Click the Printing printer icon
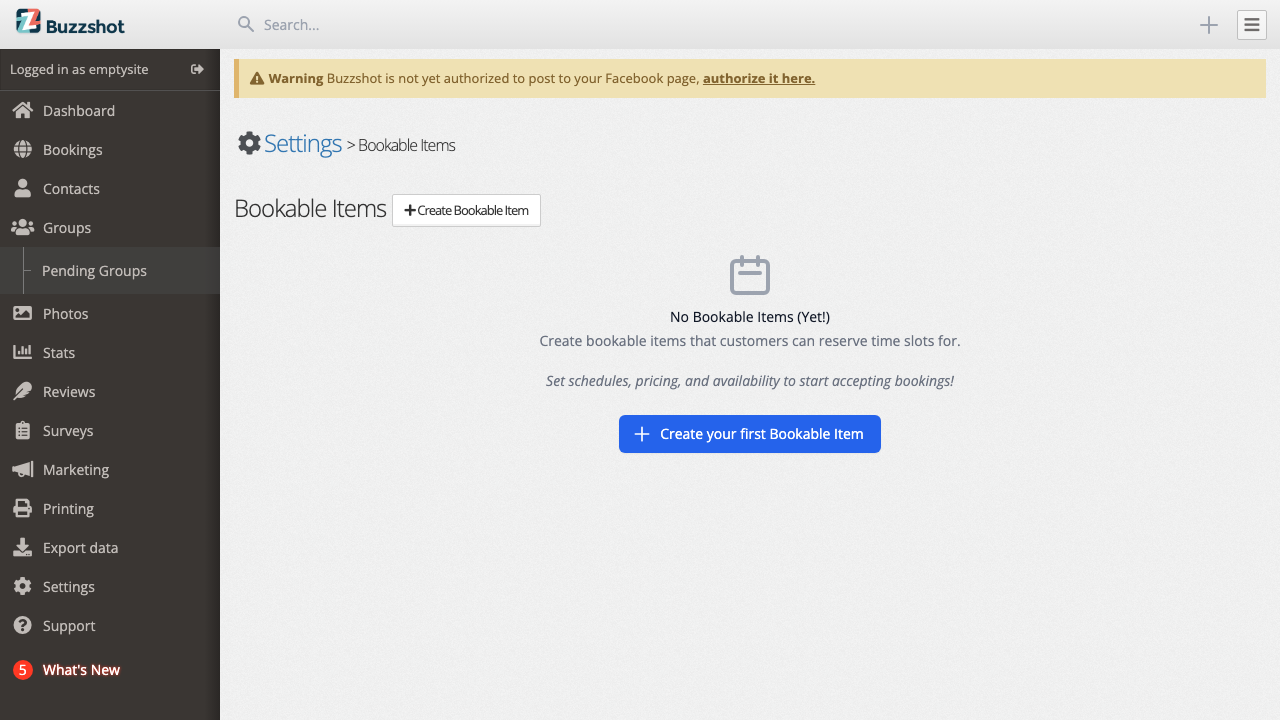Viewport: 1280px width, 720px height. click(x=22, y=508)
